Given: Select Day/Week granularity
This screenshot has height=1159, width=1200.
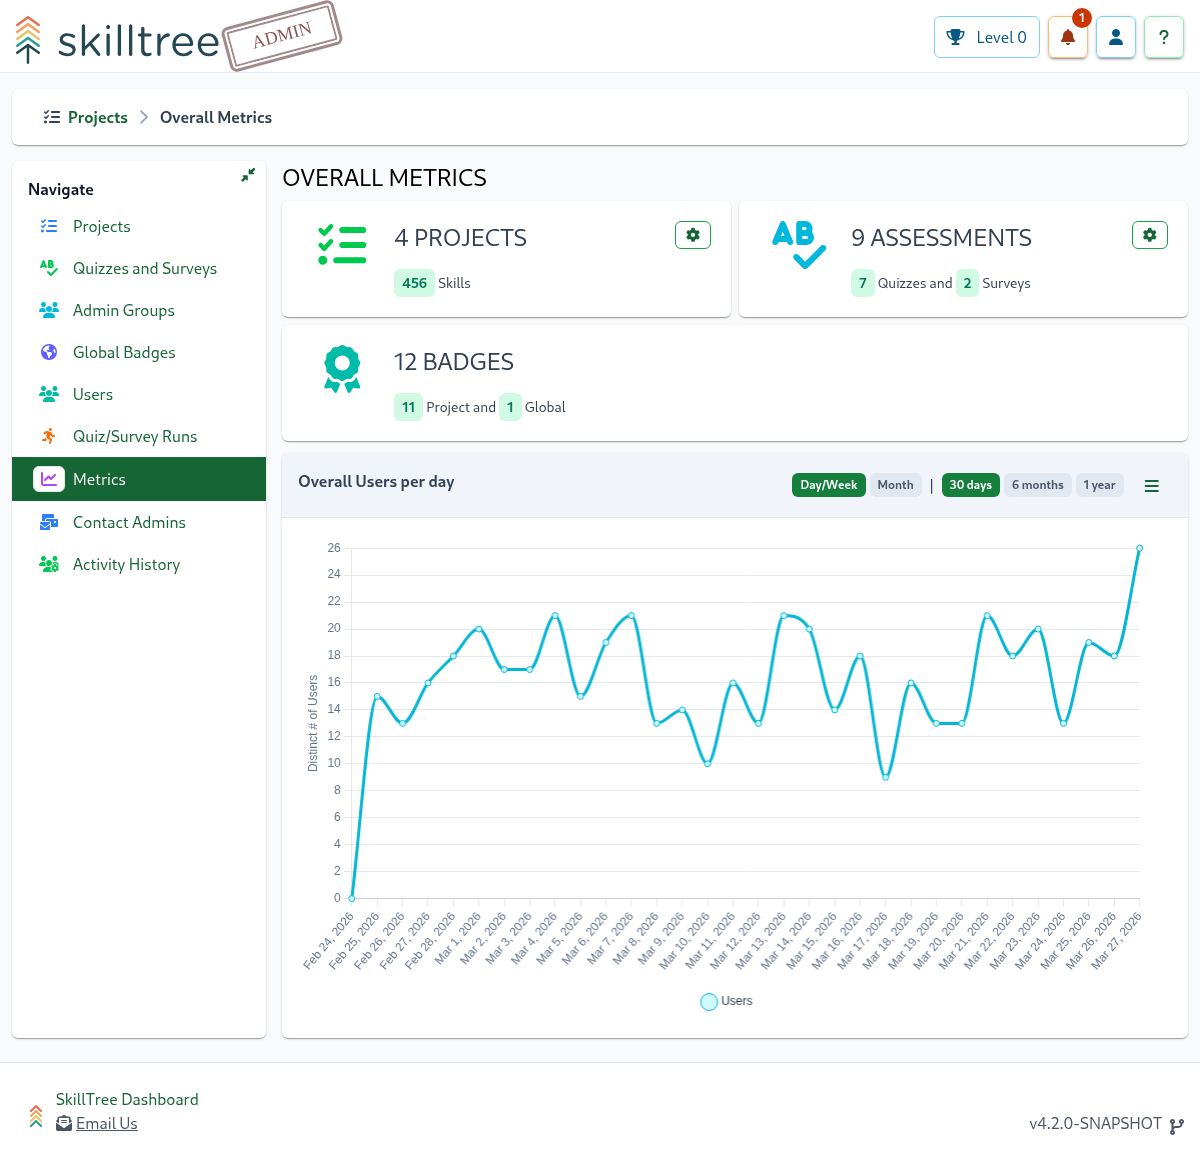Looking at the screenshot, I should click(829, 485).
